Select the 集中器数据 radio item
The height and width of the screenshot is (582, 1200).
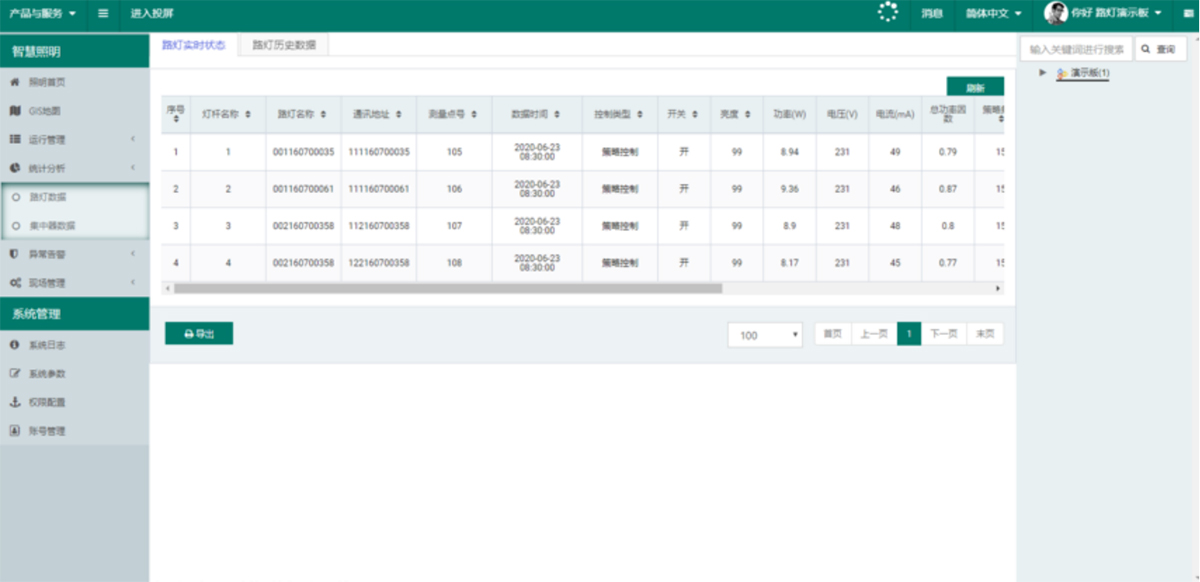[x=16, y=226]
